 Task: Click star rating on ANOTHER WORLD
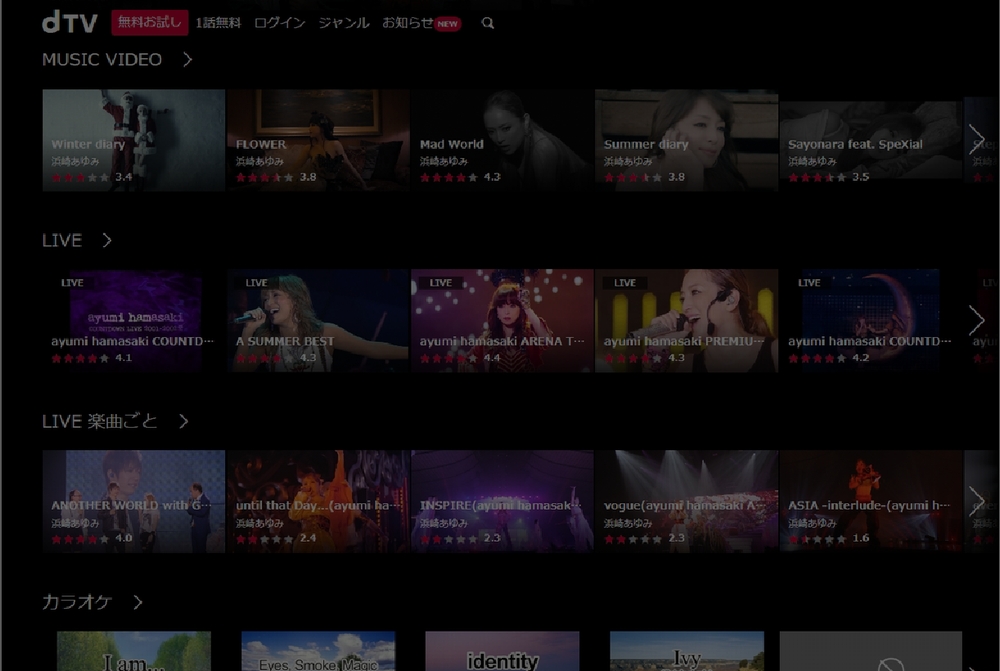(x=80, y=539)
